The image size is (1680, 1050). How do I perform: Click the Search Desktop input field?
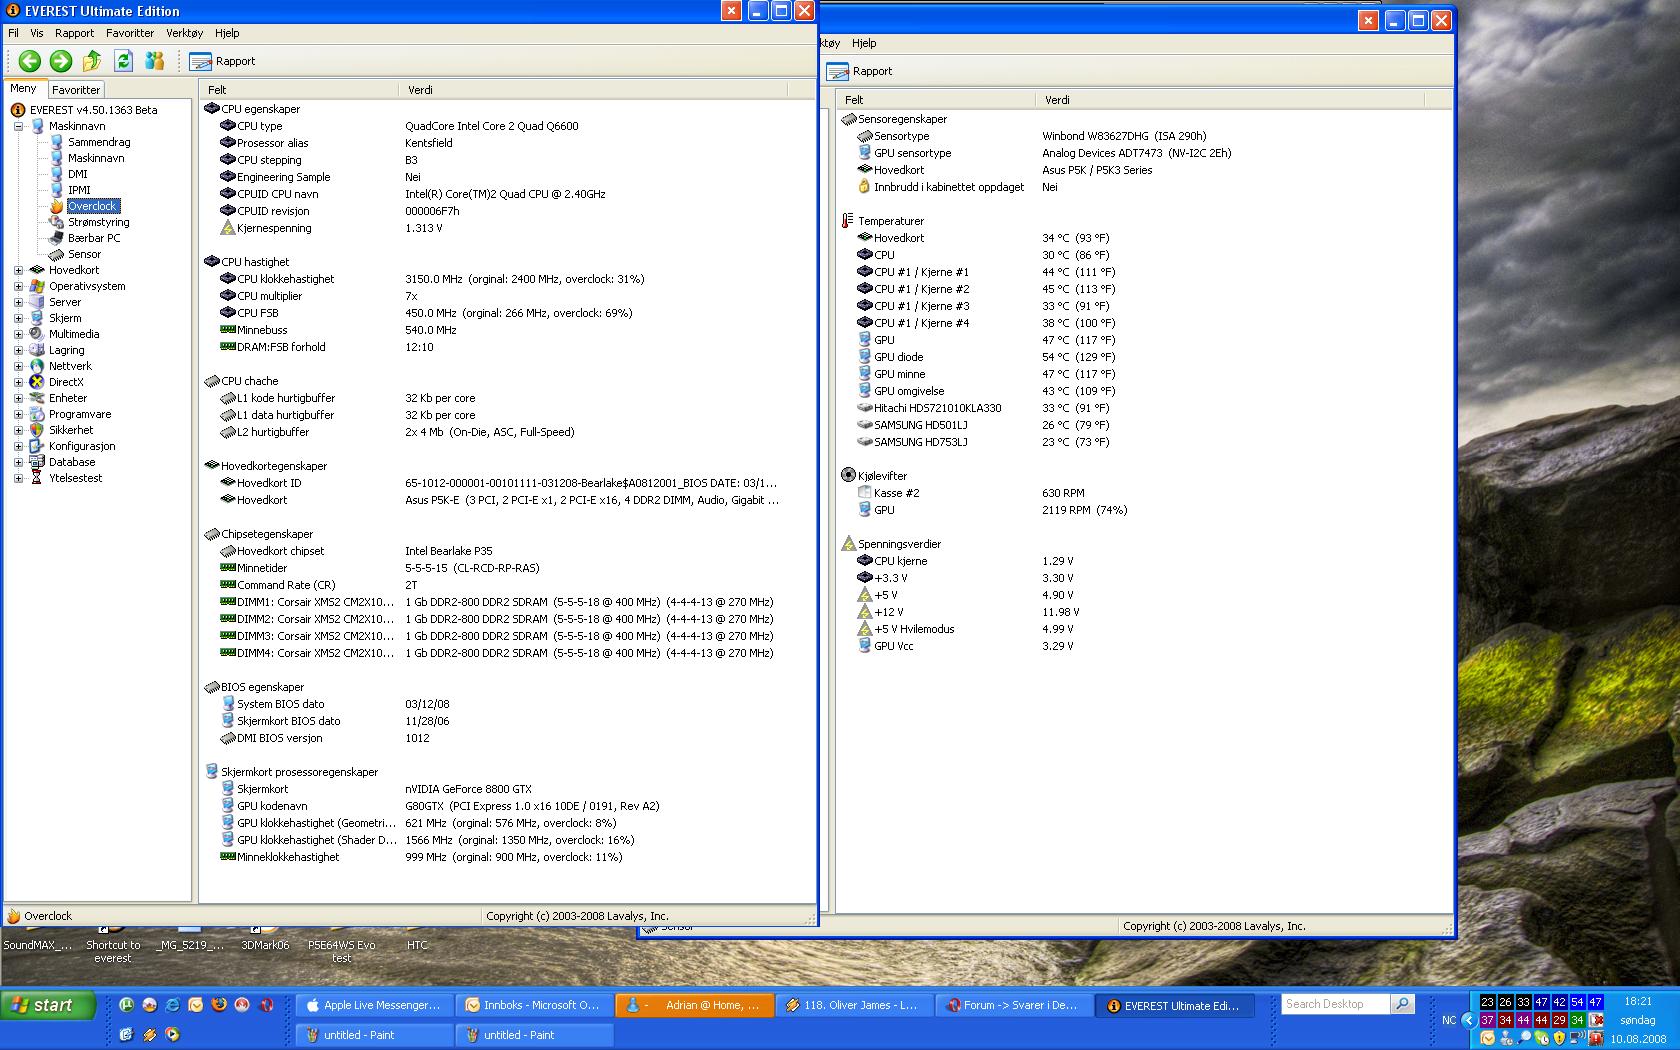(x=1335, y=1004)
